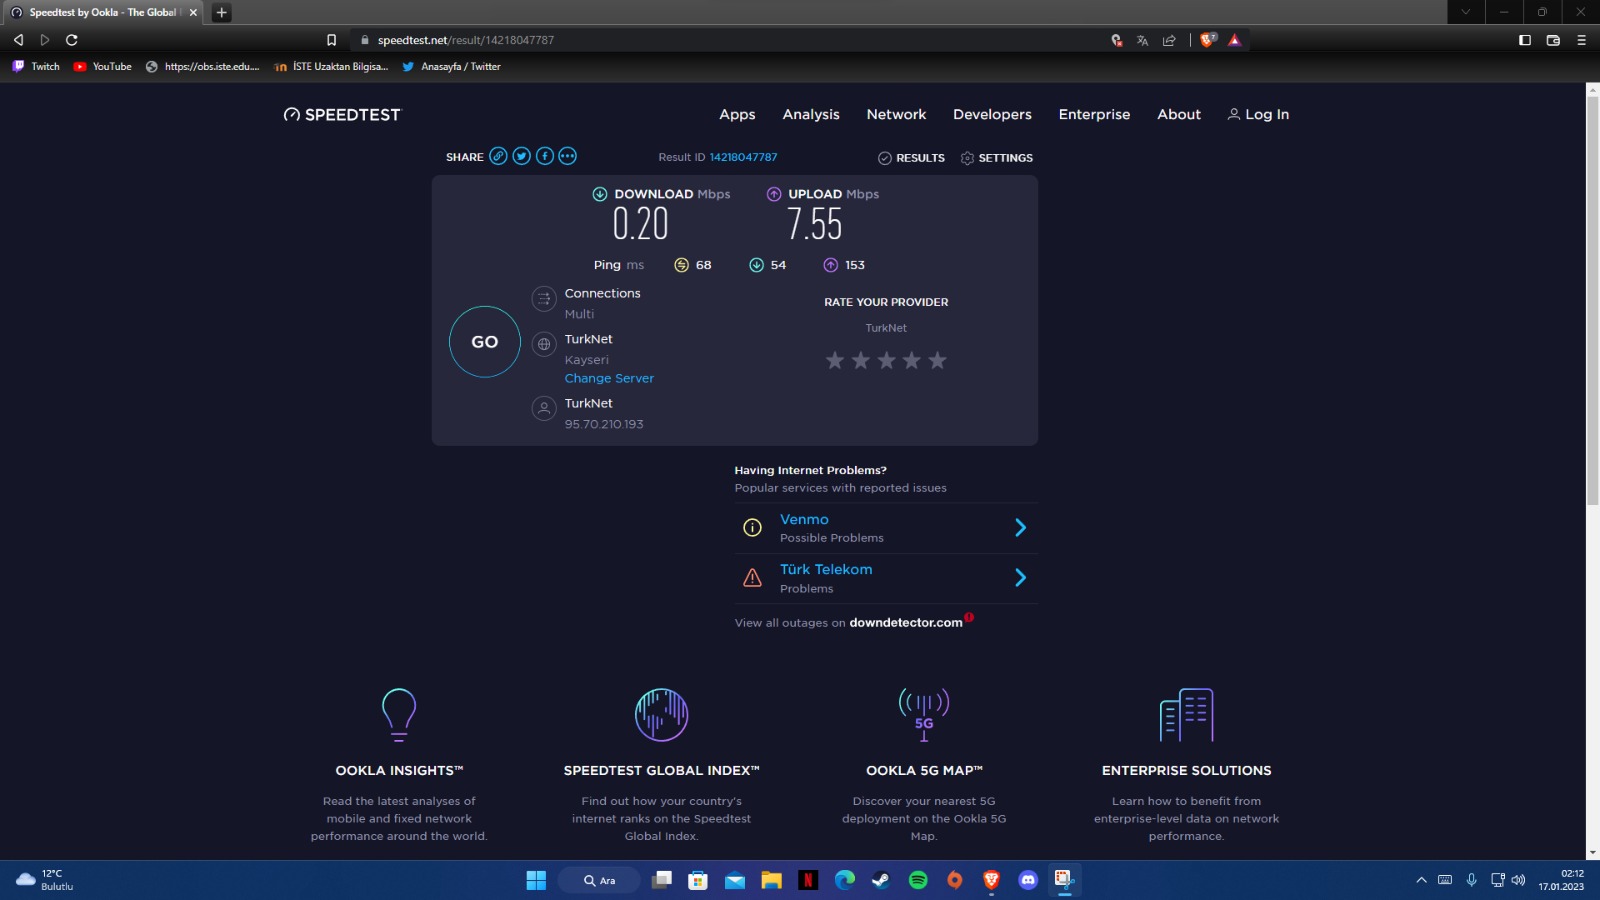The height and width of the screenshot is (900, 1600).
Task: Click the Connections mode icon
Action: point(544,298)
